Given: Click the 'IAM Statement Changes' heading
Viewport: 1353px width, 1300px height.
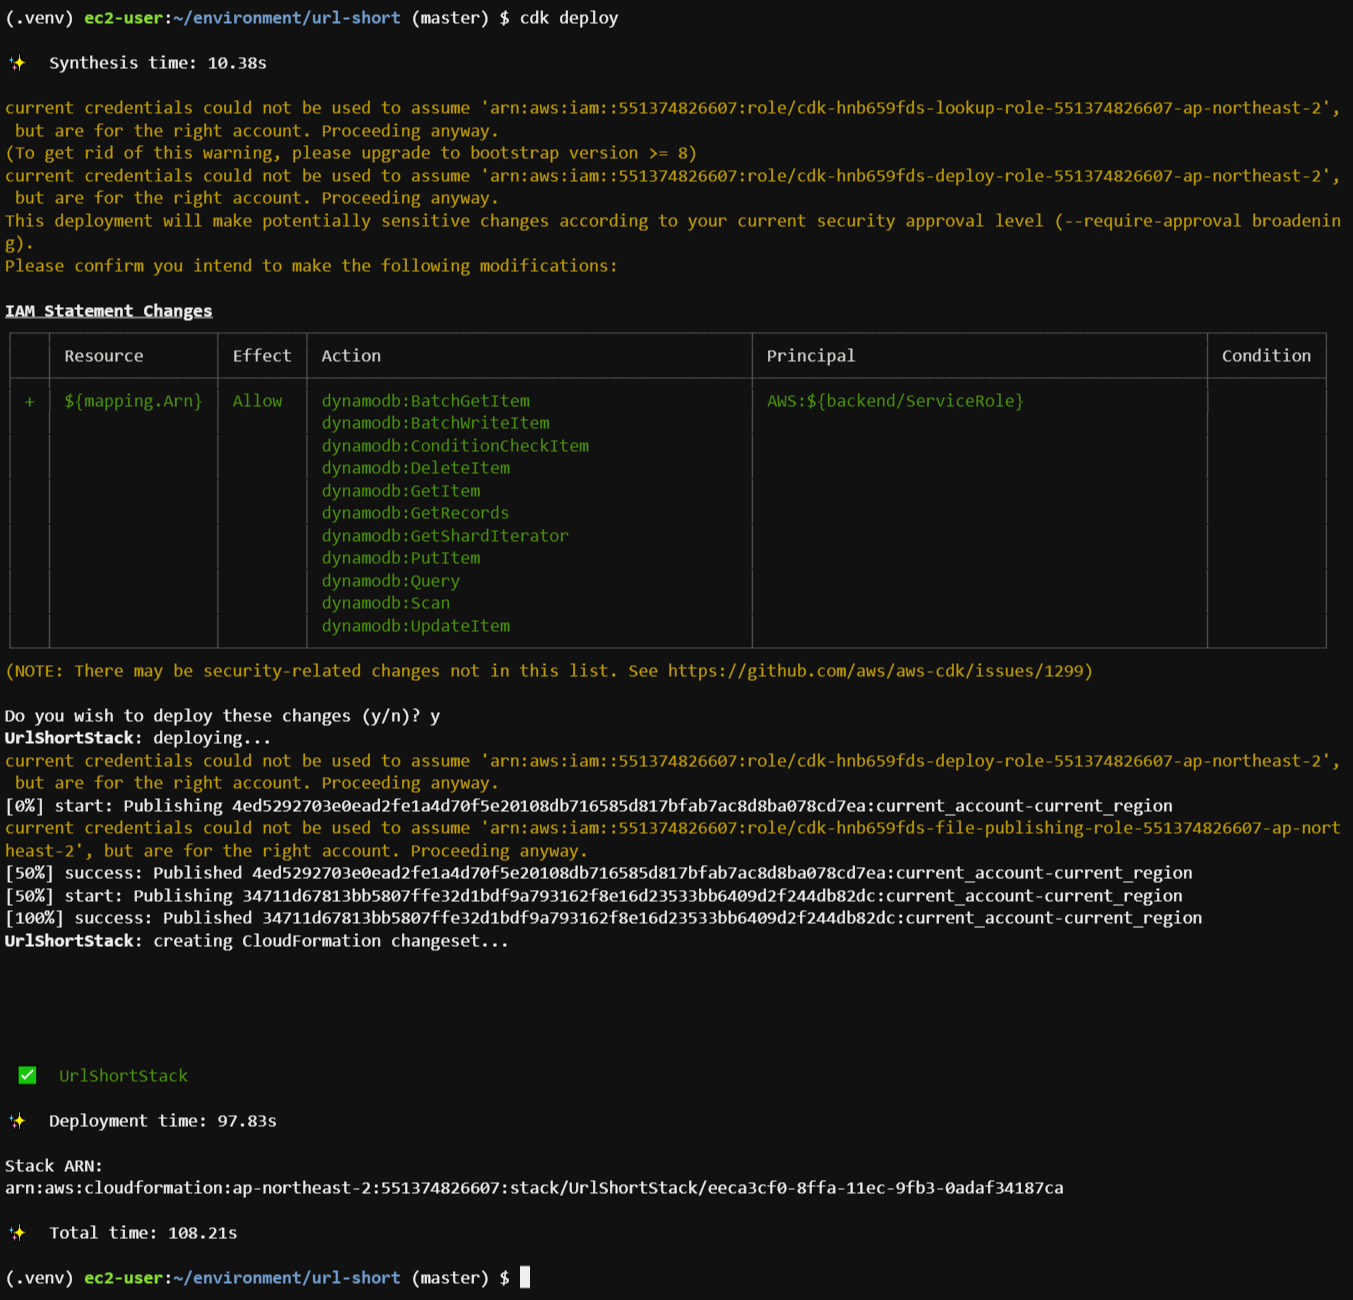Looking at the screenshot, I should [x=108, y=311].
